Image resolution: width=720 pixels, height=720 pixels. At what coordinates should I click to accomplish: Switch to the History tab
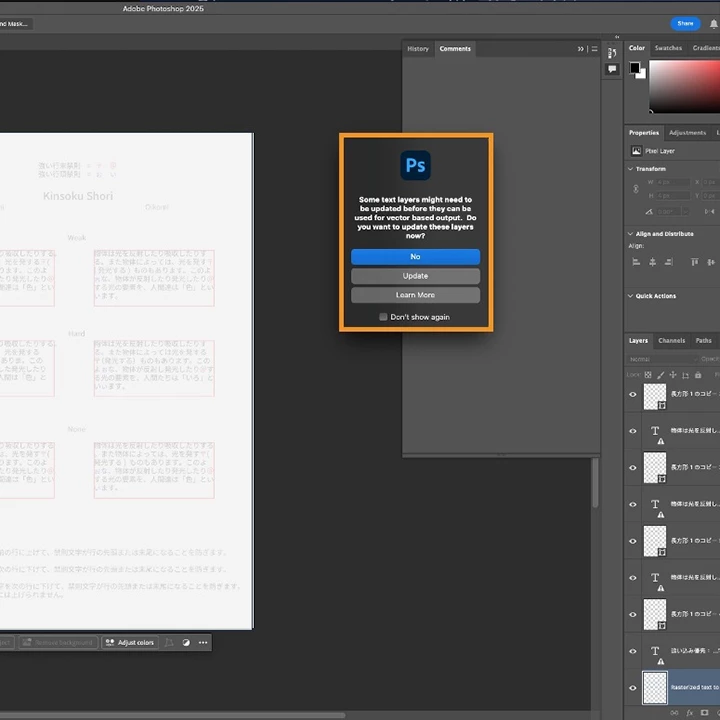pyautogui.click(x=418, y=49)
